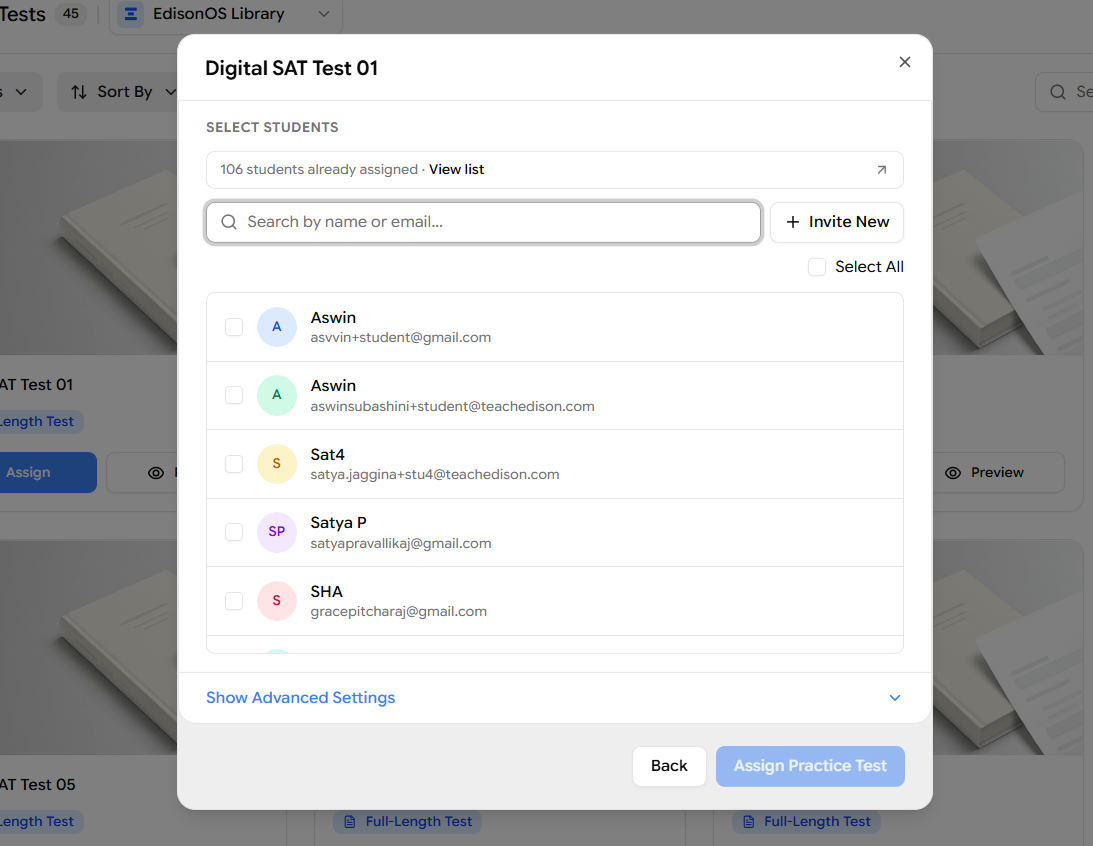
Task: Click the magnifier icon in student search
Action: pyautogui.click(x=229, y=222)
